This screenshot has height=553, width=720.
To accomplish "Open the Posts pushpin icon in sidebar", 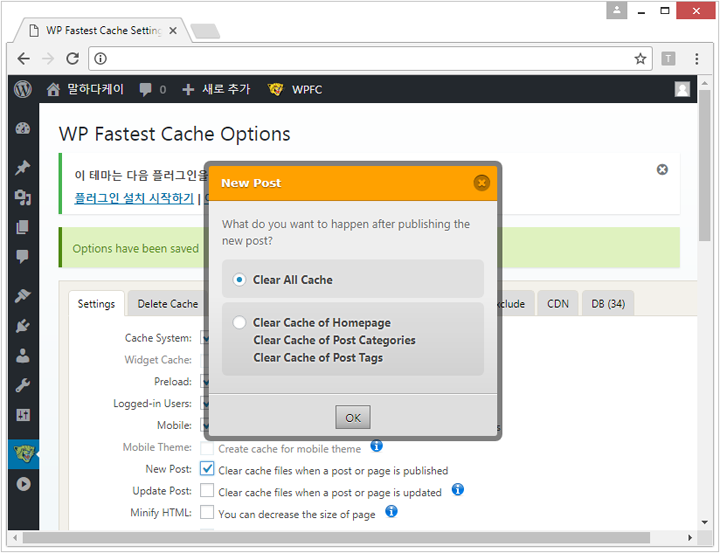I will coord(23,167).
